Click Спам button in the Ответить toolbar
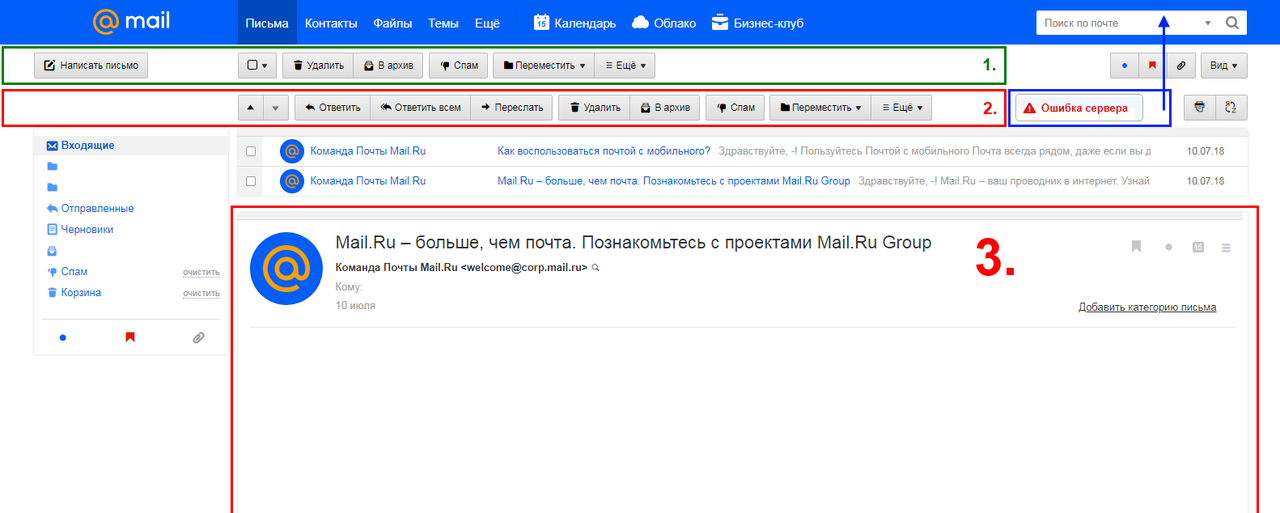The height and width of the screenshot is (513, 1280). (735, 108)
